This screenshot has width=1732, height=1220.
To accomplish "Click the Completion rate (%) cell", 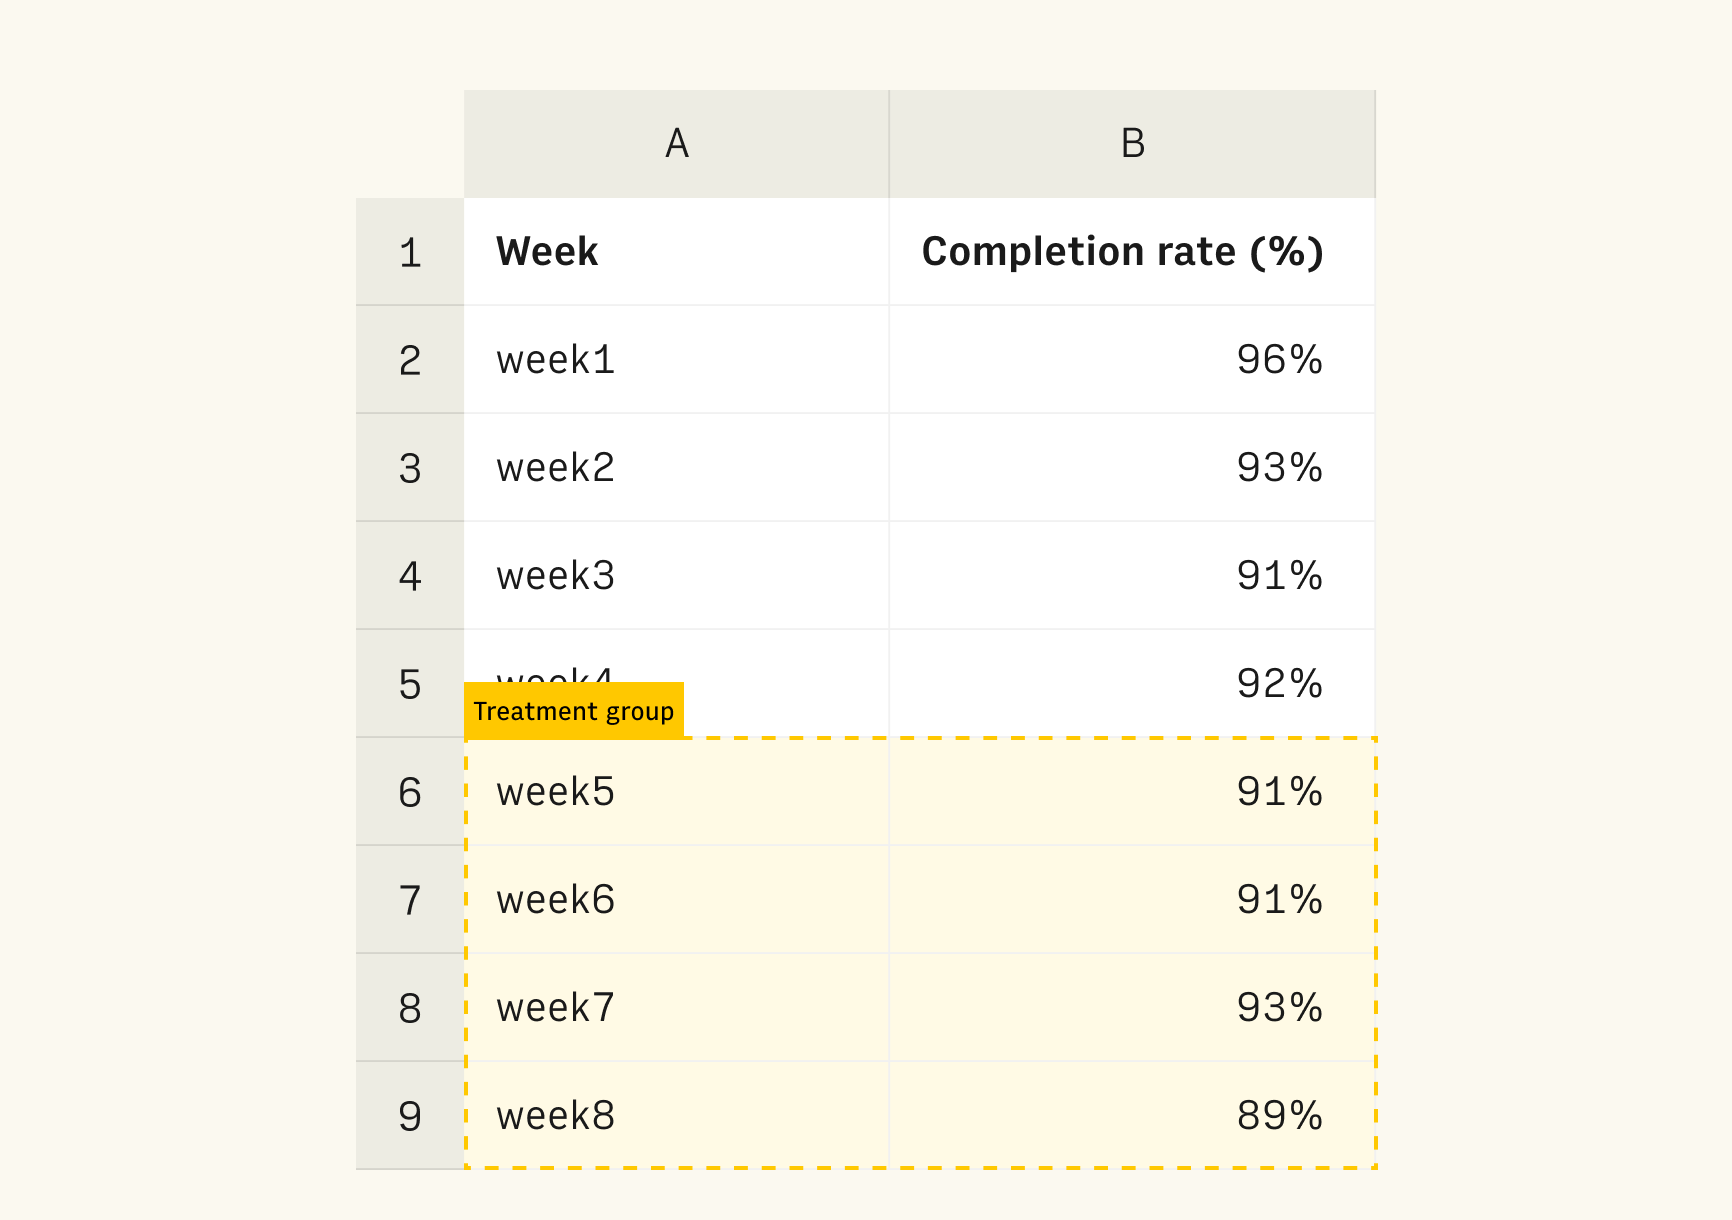I will (x=1132, y=252).
